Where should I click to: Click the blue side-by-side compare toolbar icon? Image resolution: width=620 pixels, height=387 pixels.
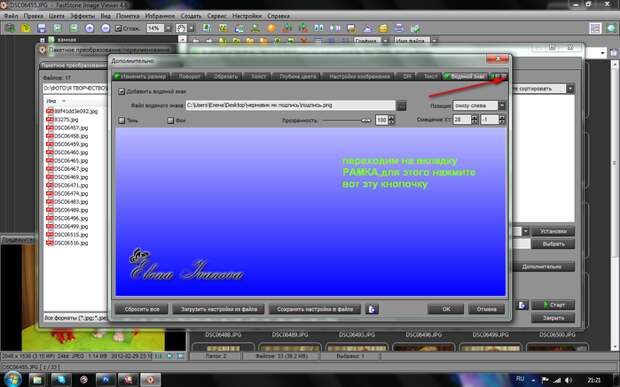point(319,28)
